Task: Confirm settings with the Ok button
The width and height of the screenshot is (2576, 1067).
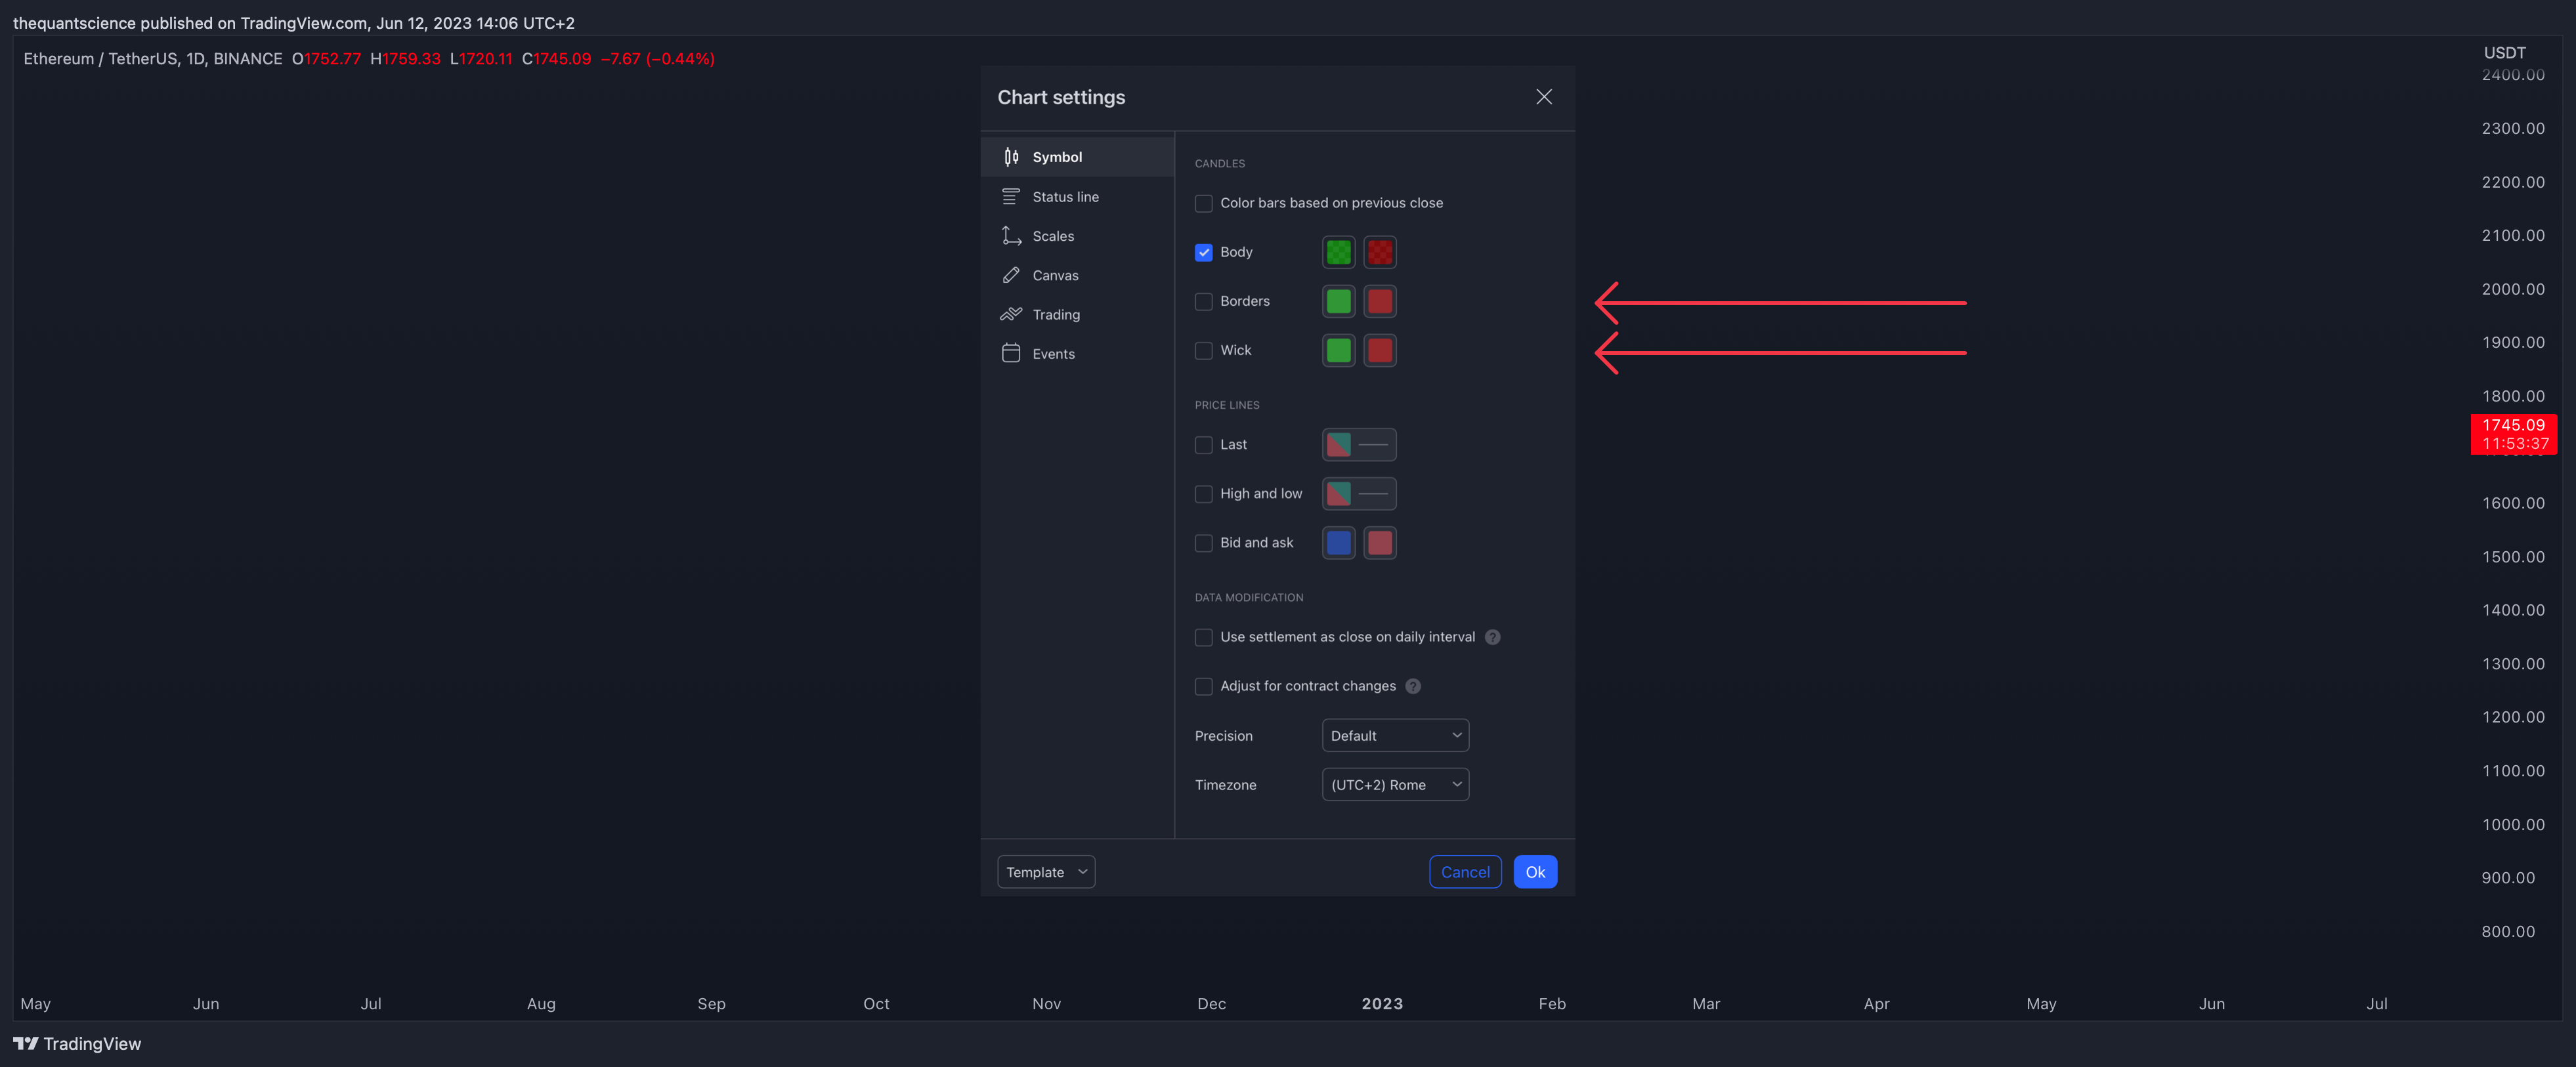Action: [x=1535, y=872]
